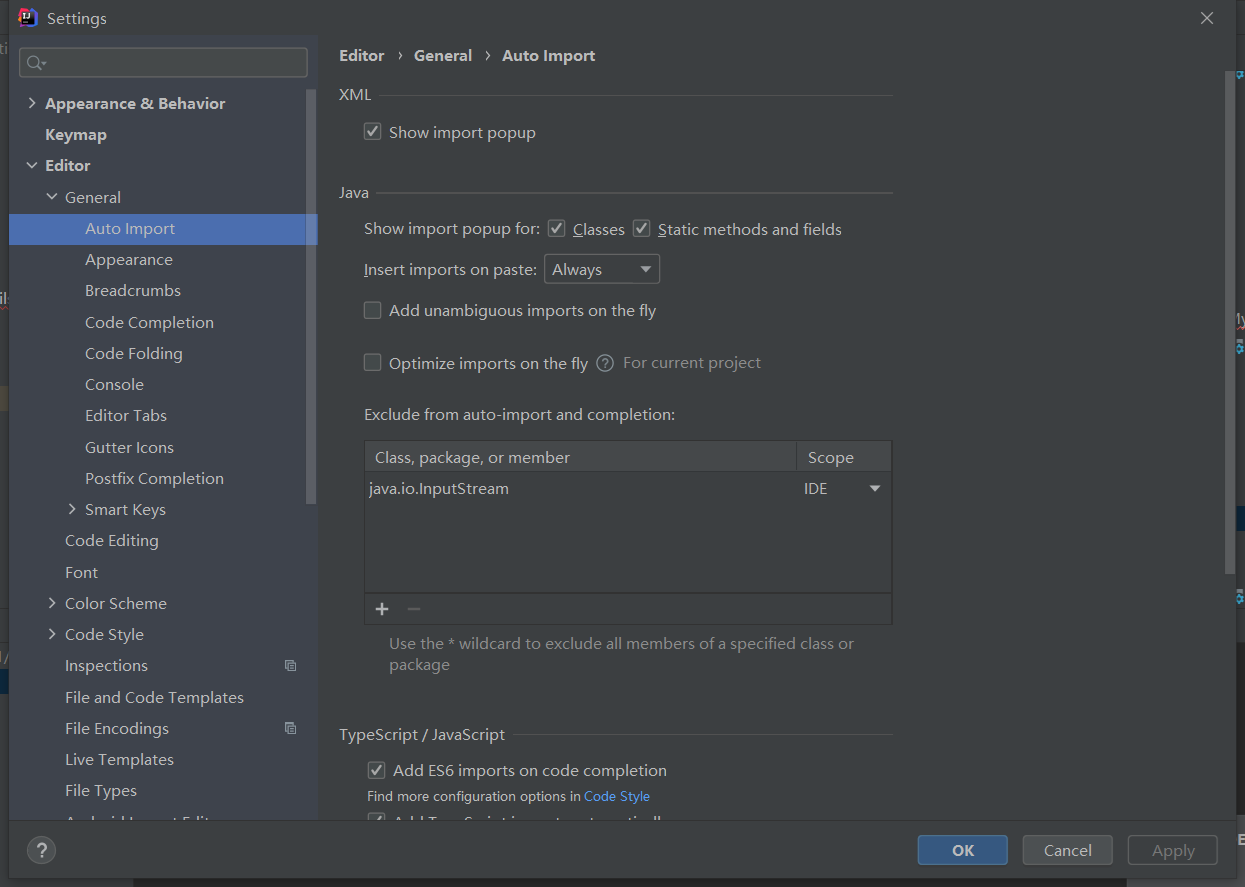Click the copy icon beside Inspections
This screenshot has width=1245, height=887.
290,666
